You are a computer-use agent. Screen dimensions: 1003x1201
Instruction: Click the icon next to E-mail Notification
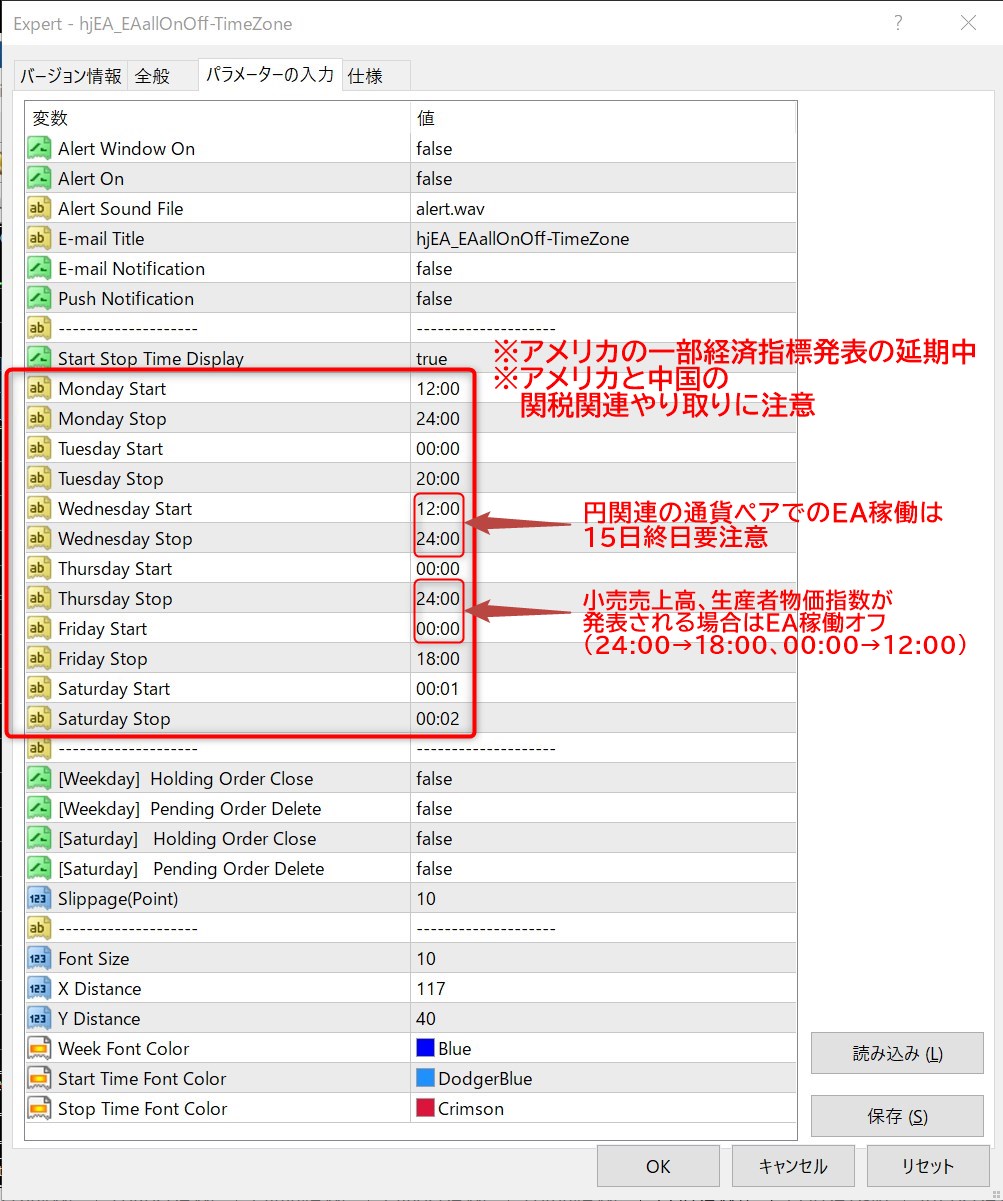tap(39, 269)
